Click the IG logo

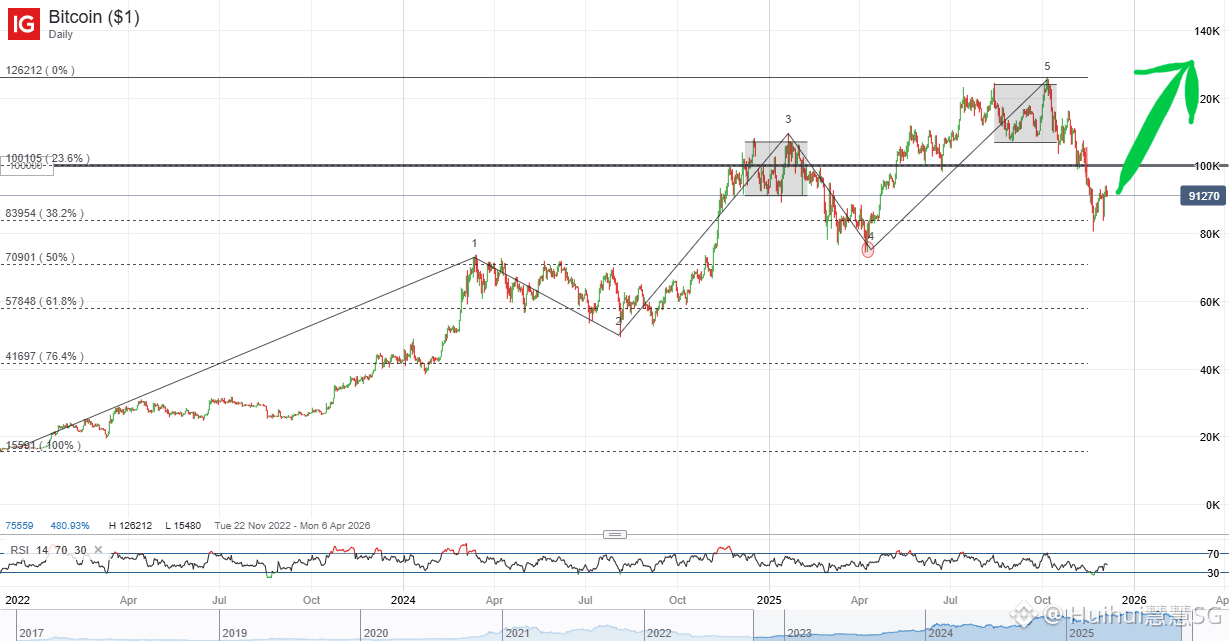coord(24,24)
